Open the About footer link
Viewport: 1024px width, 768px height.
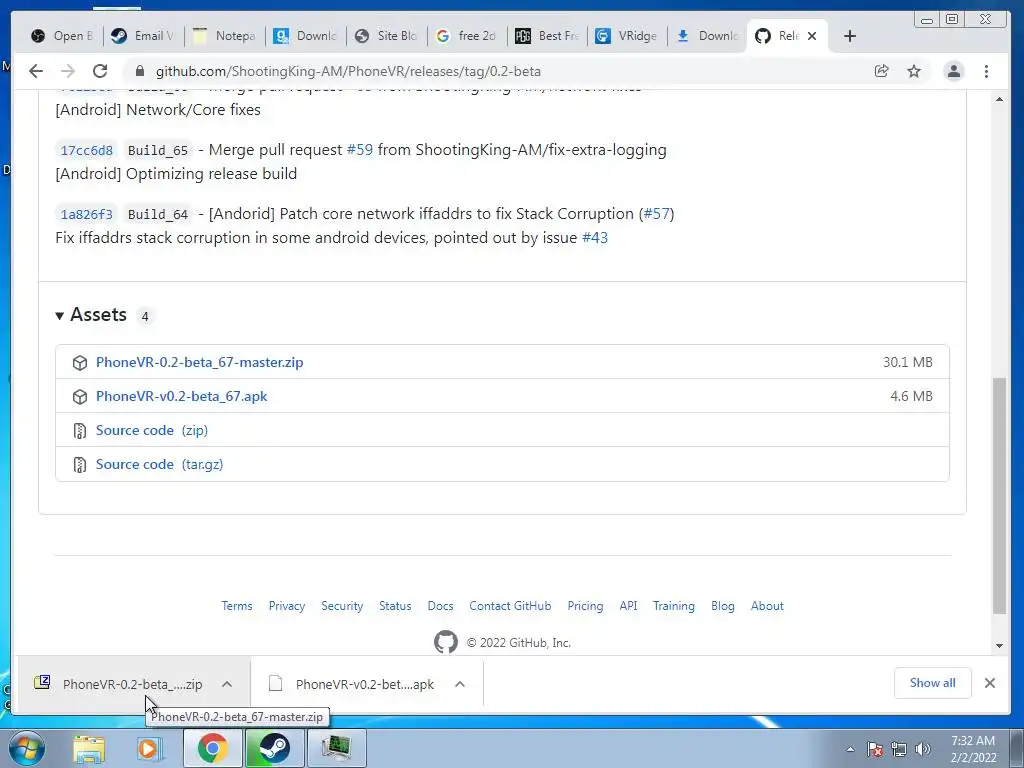tap(767, 606)
